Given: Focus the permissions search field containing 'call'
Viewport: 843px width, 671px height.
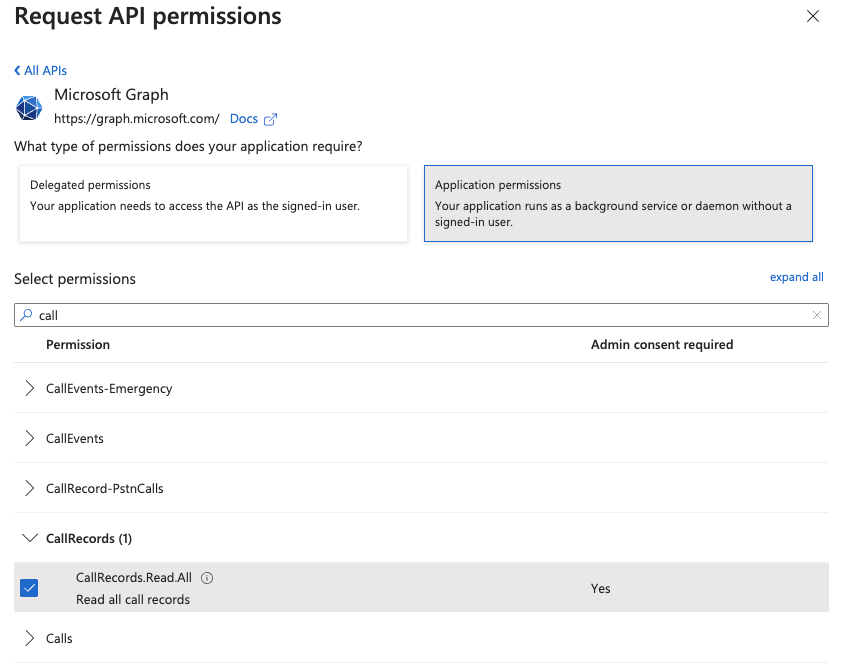Looking at the screenshot, I should click(x=421, y=315).
